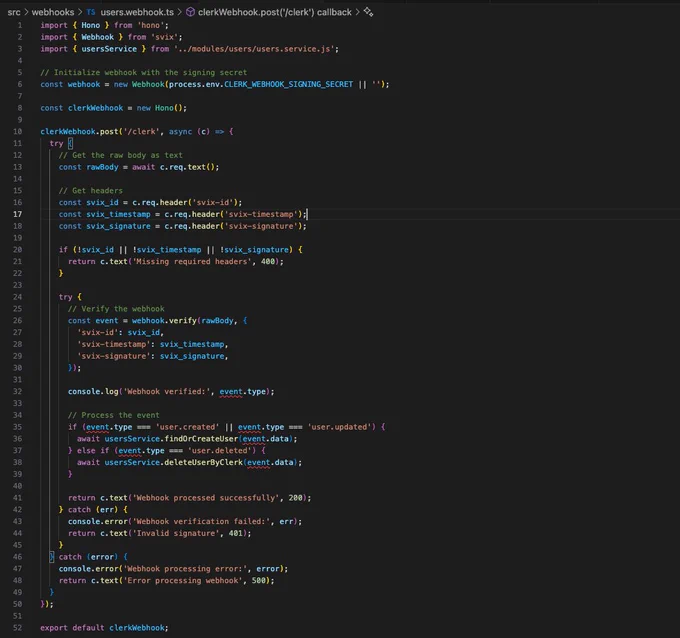Click the TS file type icon in breadcrumb

pos(91,12)
